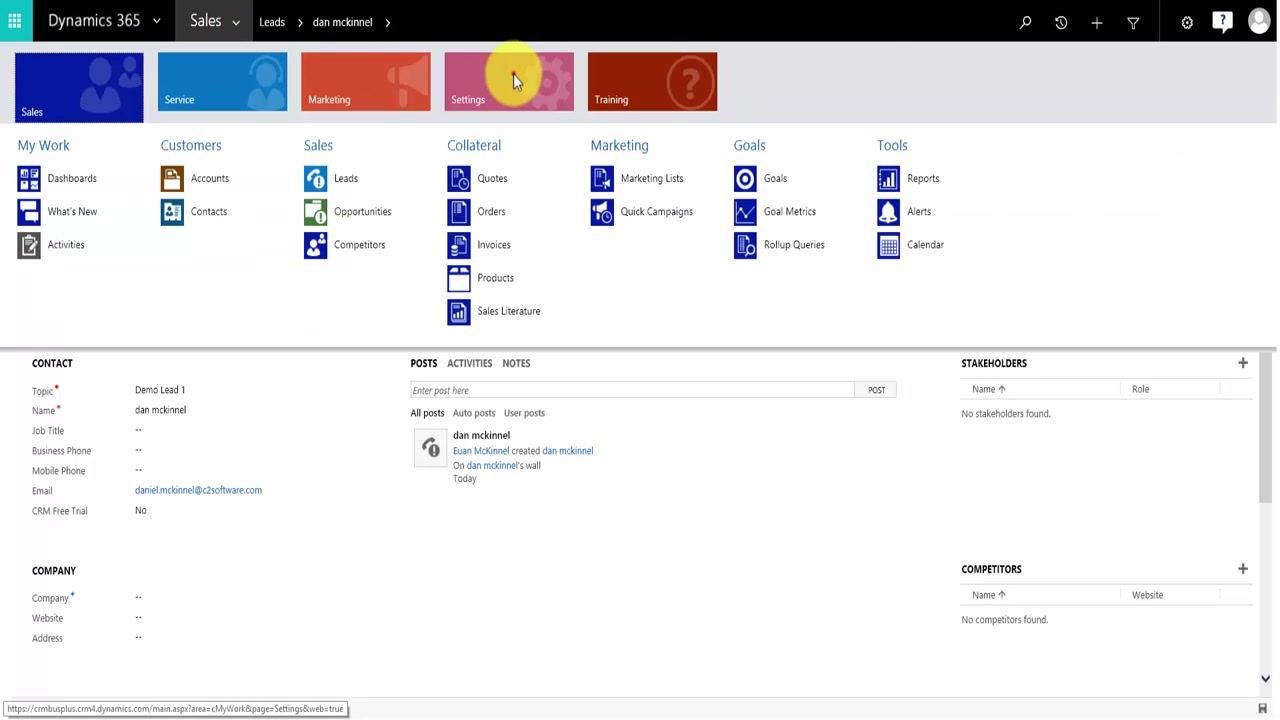1280x720 pixels.
Task: Click the Enter post here field
Action: tap(632, 390)
